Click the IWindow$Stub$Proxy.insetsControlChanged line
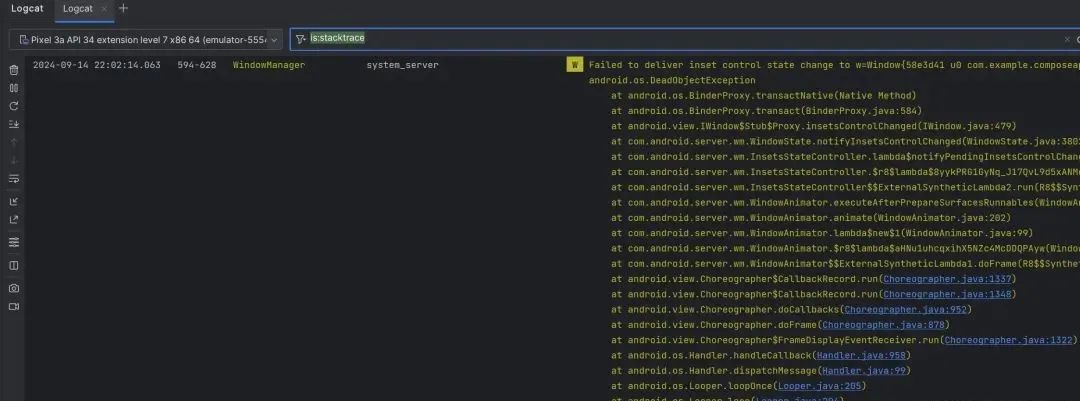Screen dimensions: 1080x401 (x=813, y=125)
